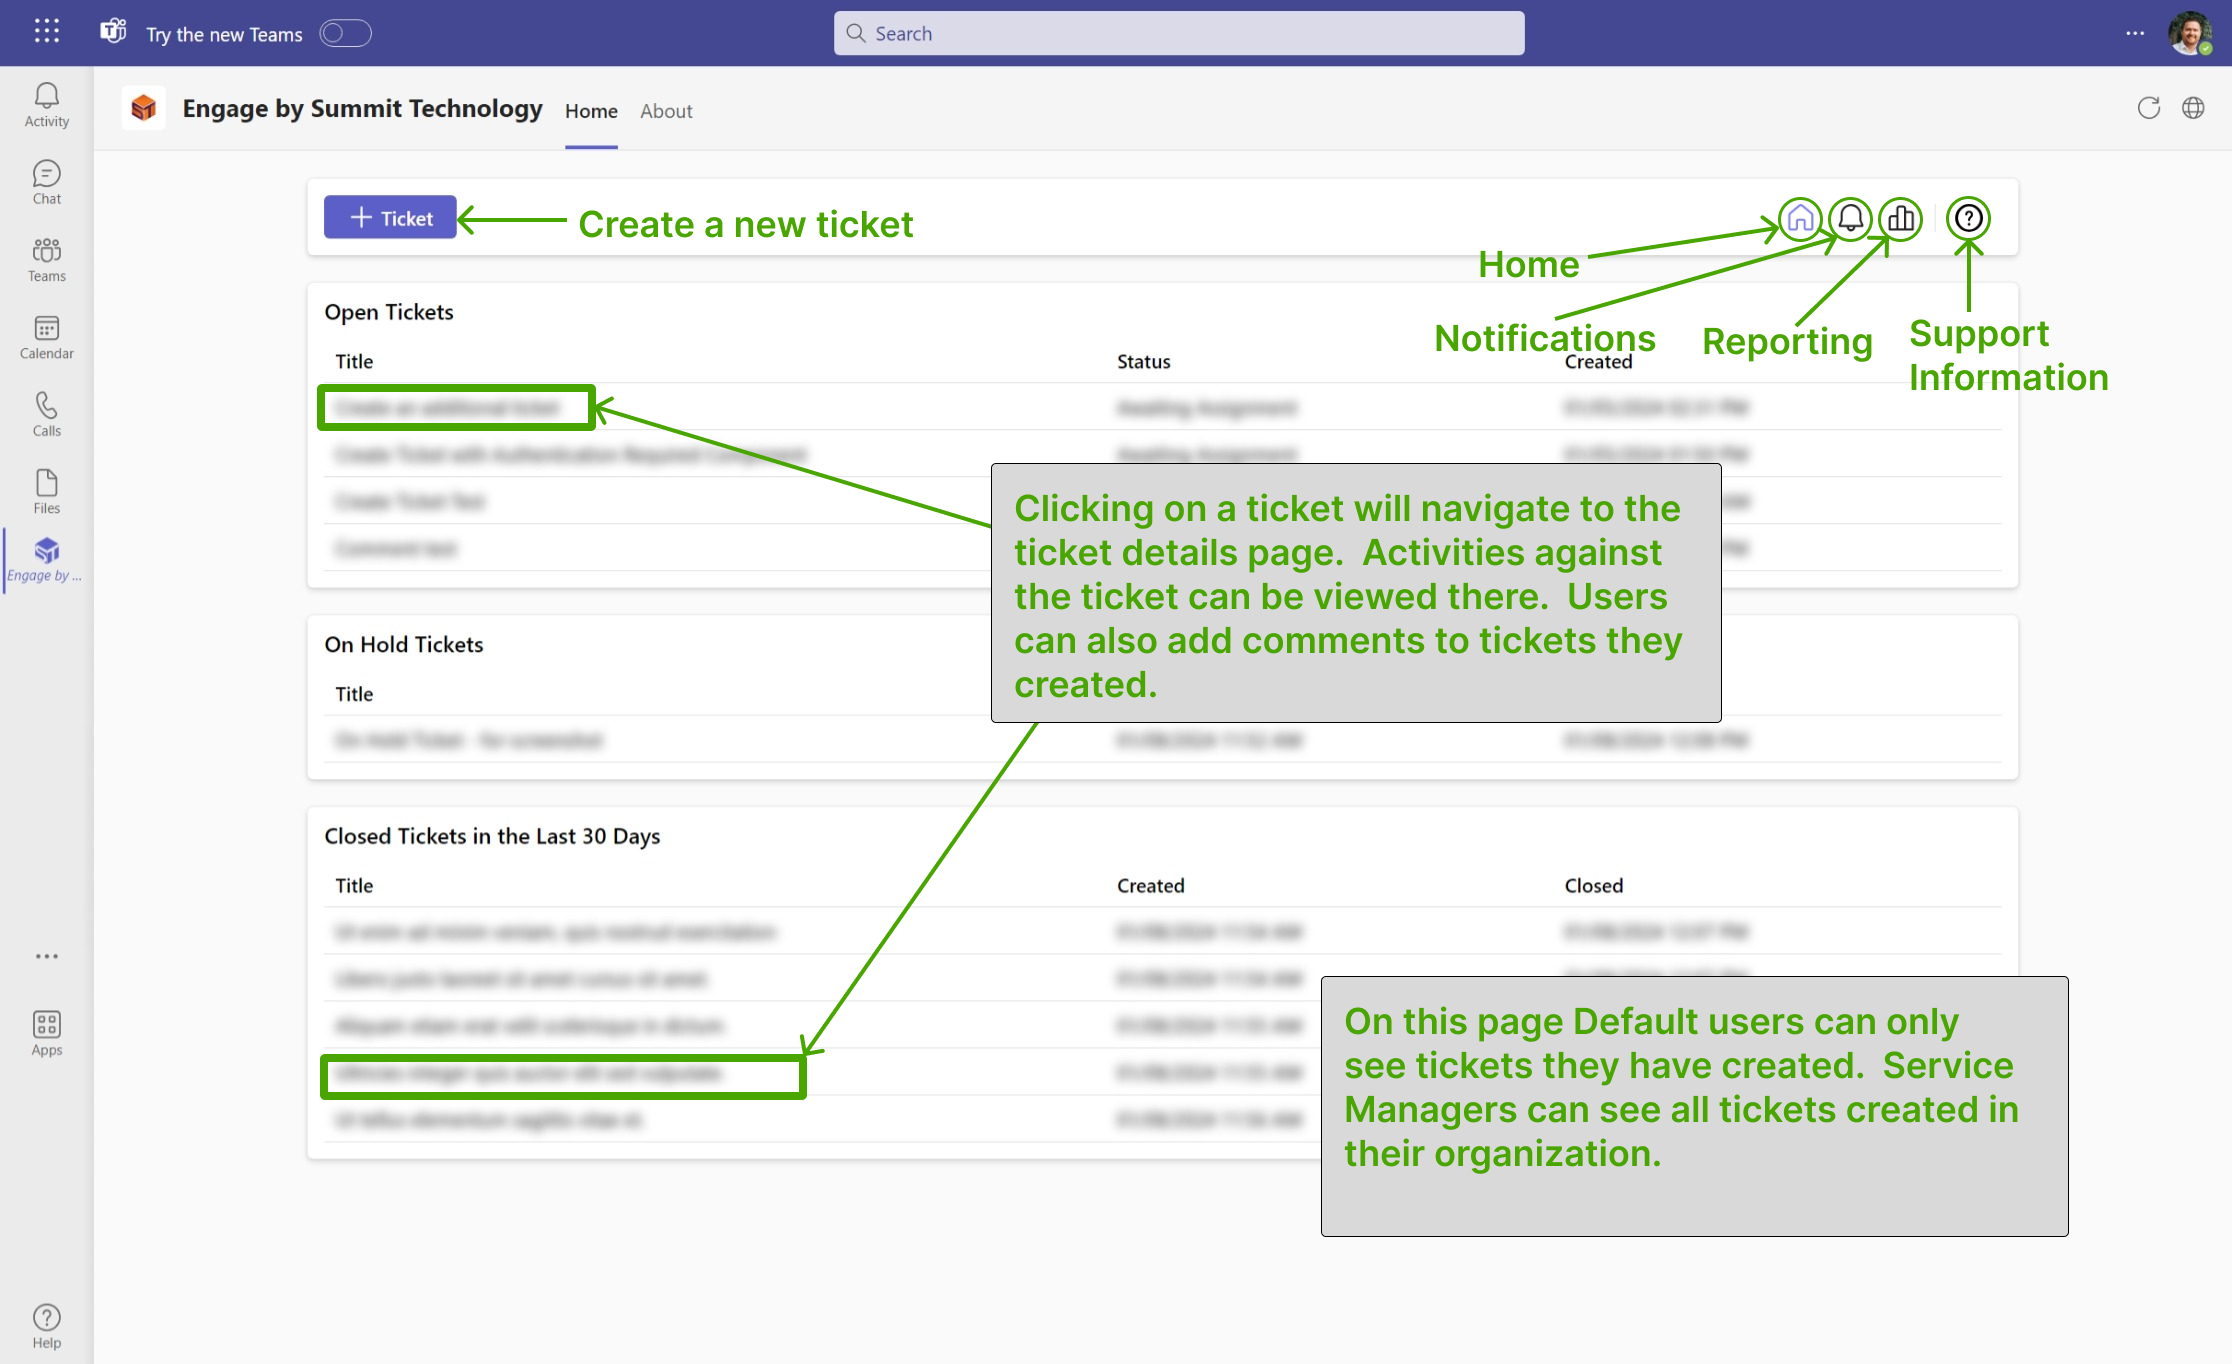The width and height of the screenshot is (2232, 1364).
Task: Open the Notifications bell in the app
Action: [x=1849, y=218]
